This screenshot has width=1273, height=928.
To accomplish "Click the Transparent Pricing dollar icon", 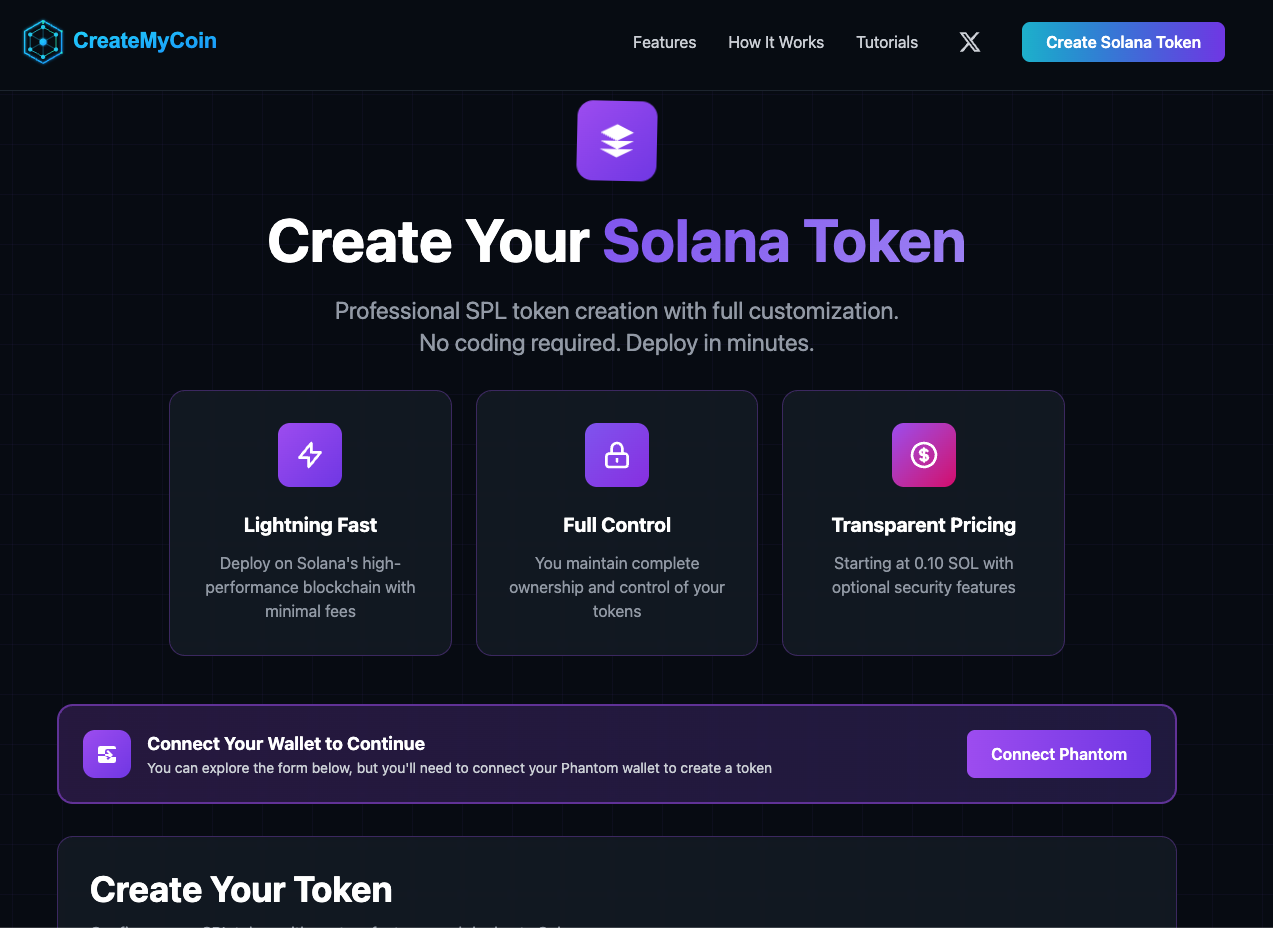I will 923,455.
